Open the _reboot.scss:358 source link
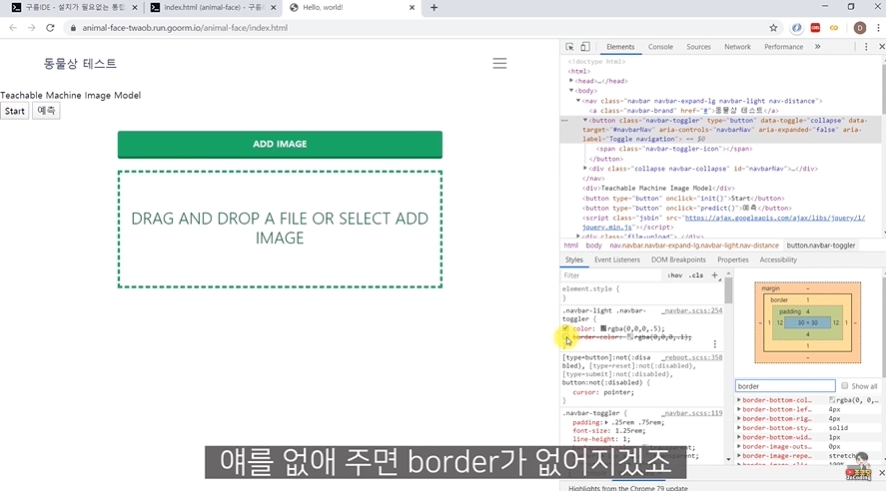886x491 pixels. click(692, 358)
